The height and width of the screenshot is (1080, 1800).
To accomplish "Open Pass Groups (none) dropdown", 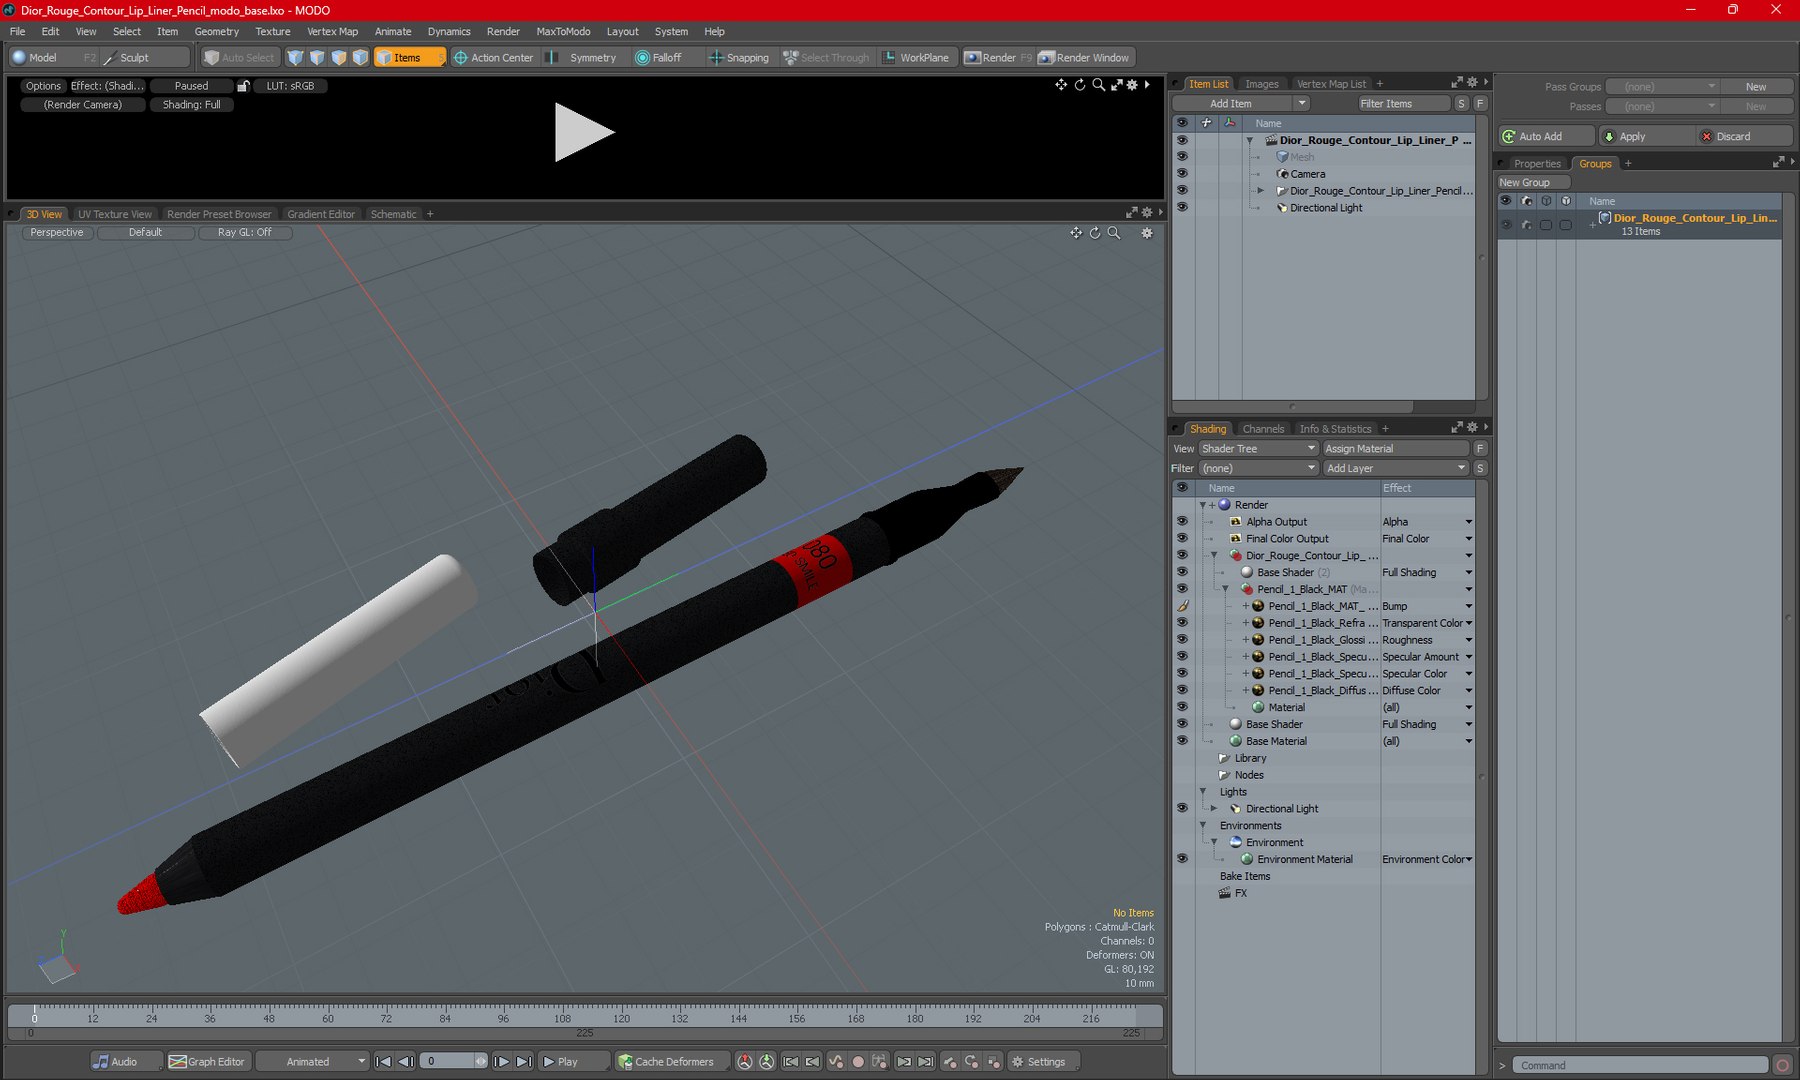I will pos(1662,87).
